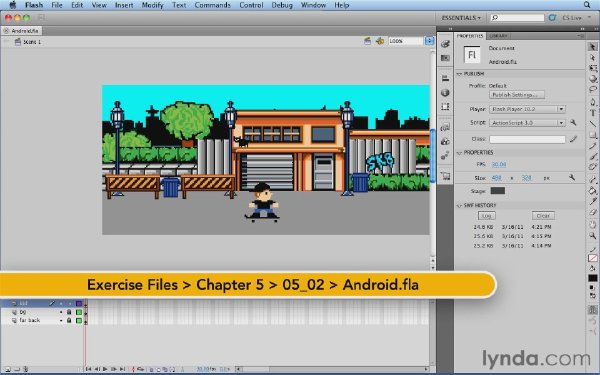Select the Zoom magnifier tool
The width and height of the screenshot is (600, 375).
[x=593, y=235]
